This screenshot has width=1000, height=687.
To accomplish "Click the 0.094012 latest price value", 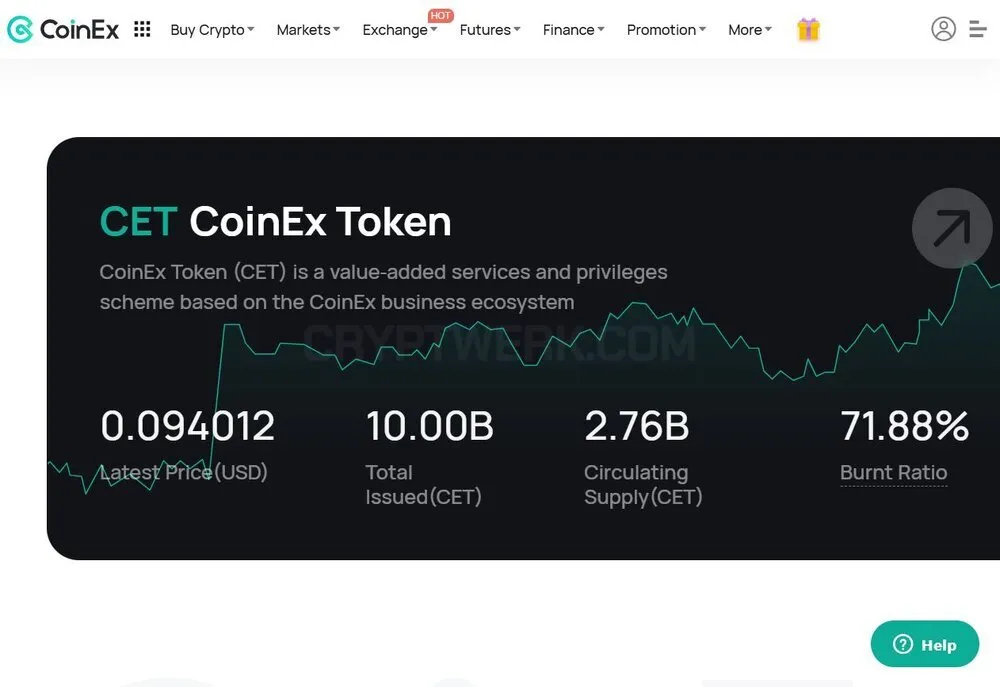I will (188, 426).
